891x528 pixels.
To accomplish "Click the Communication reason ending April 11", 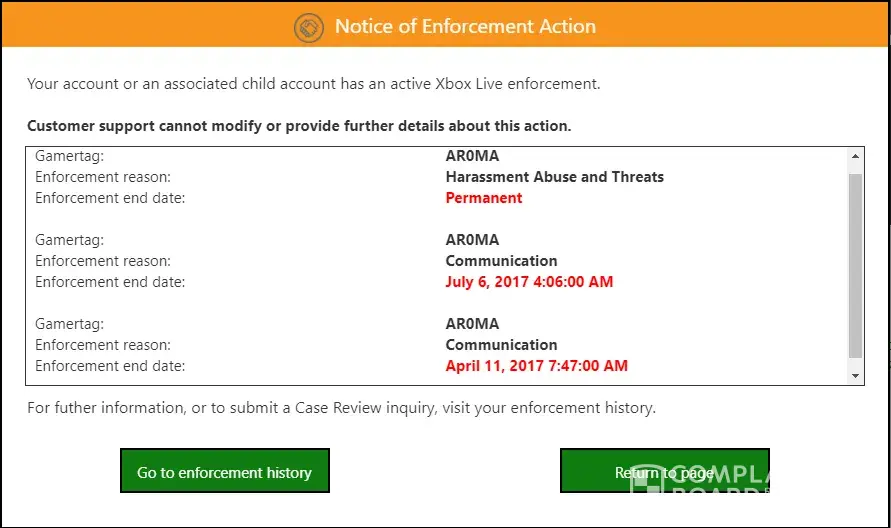I will tap(501, 345).
